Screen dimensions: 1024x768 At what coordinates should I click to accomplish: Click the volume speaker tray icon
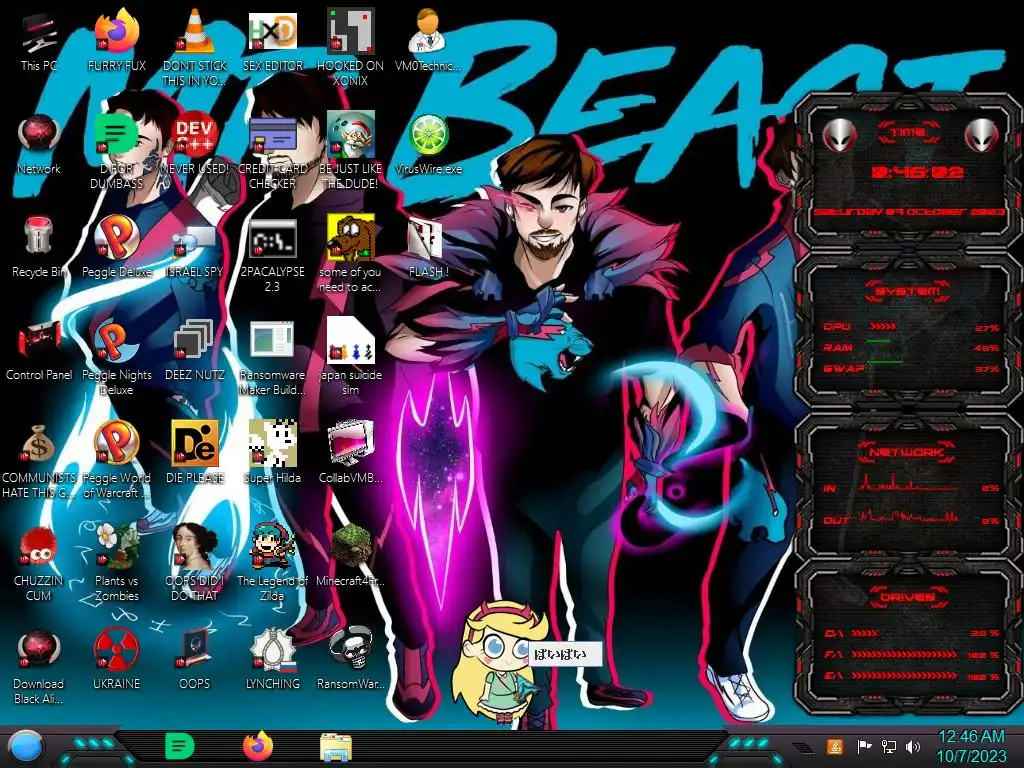[912, 746]
